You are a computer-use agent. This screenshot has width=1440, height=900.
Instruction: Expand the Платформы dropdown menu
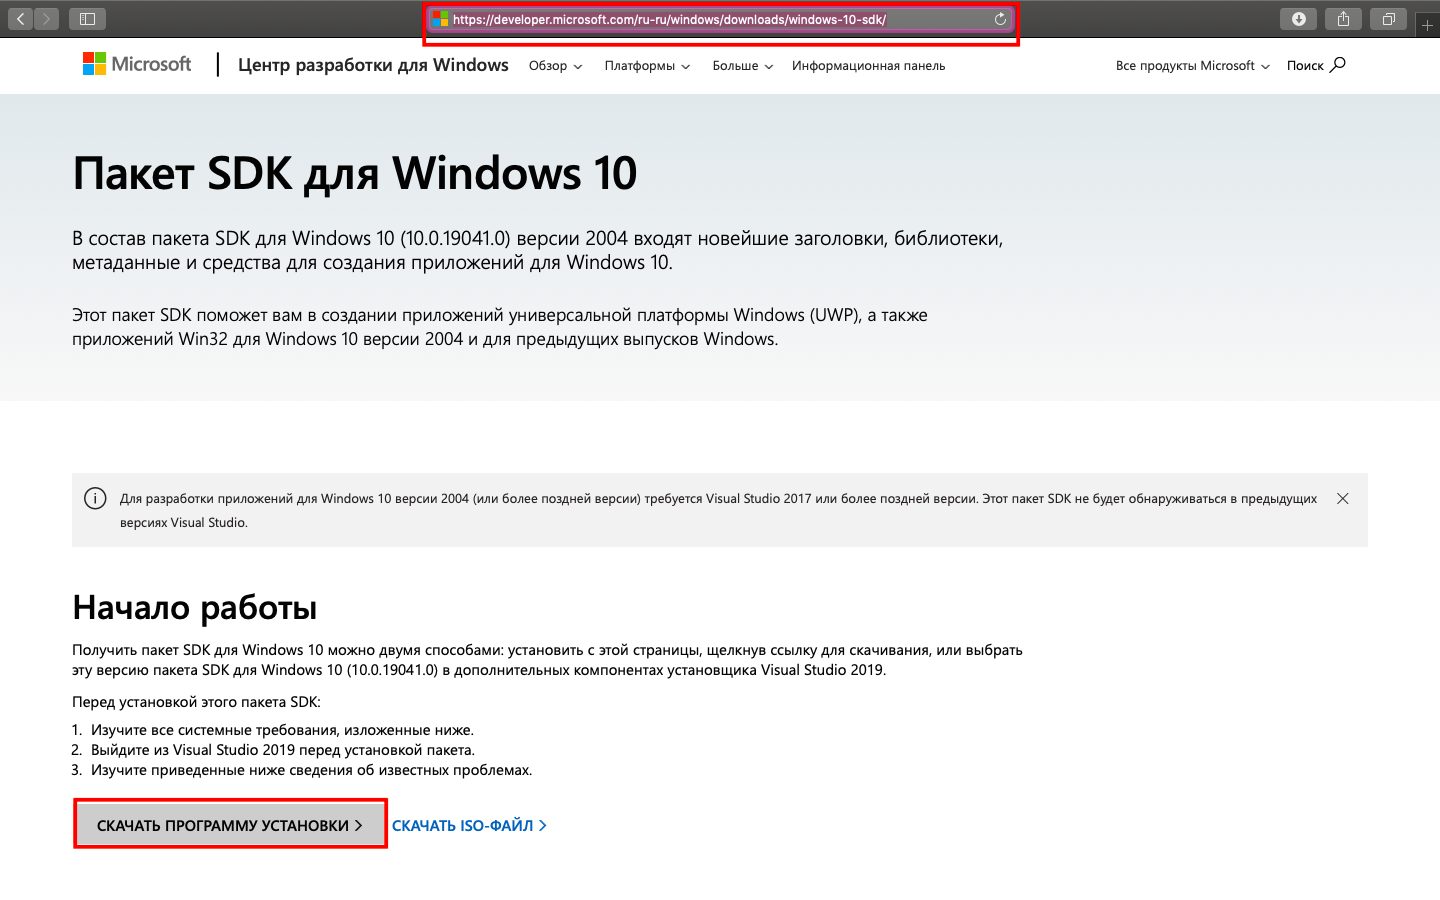tap(647, 66)
